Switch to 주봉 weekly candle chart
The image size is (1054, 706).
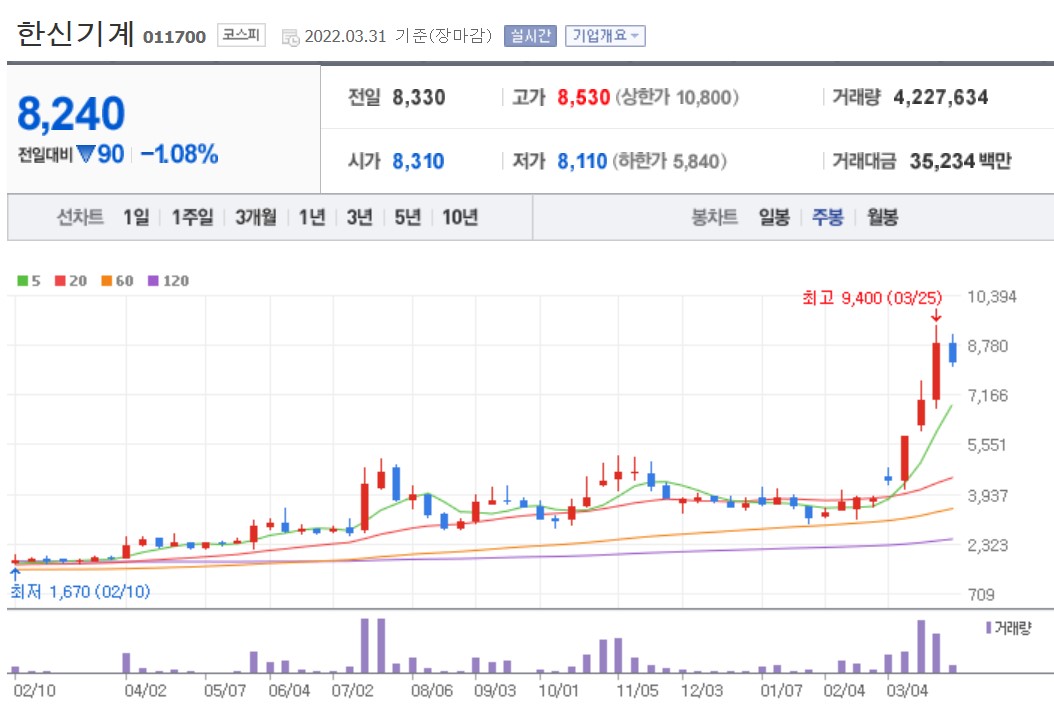(827, 217)
